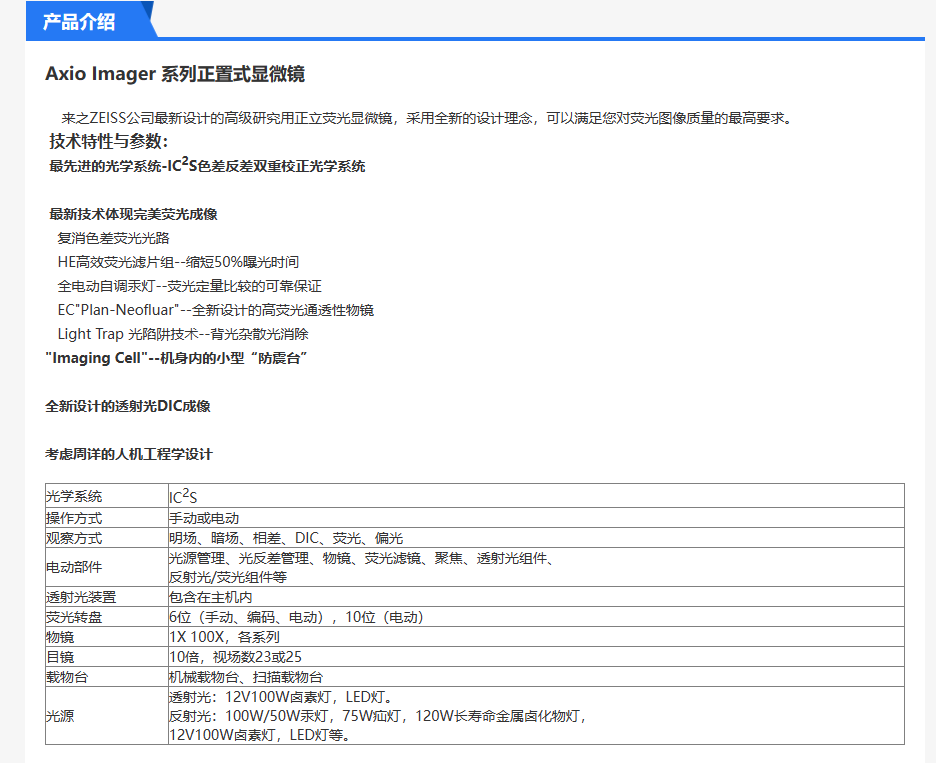
Task: Click the cell 机械载物台、扫描载物台
Action: point(536,677)
